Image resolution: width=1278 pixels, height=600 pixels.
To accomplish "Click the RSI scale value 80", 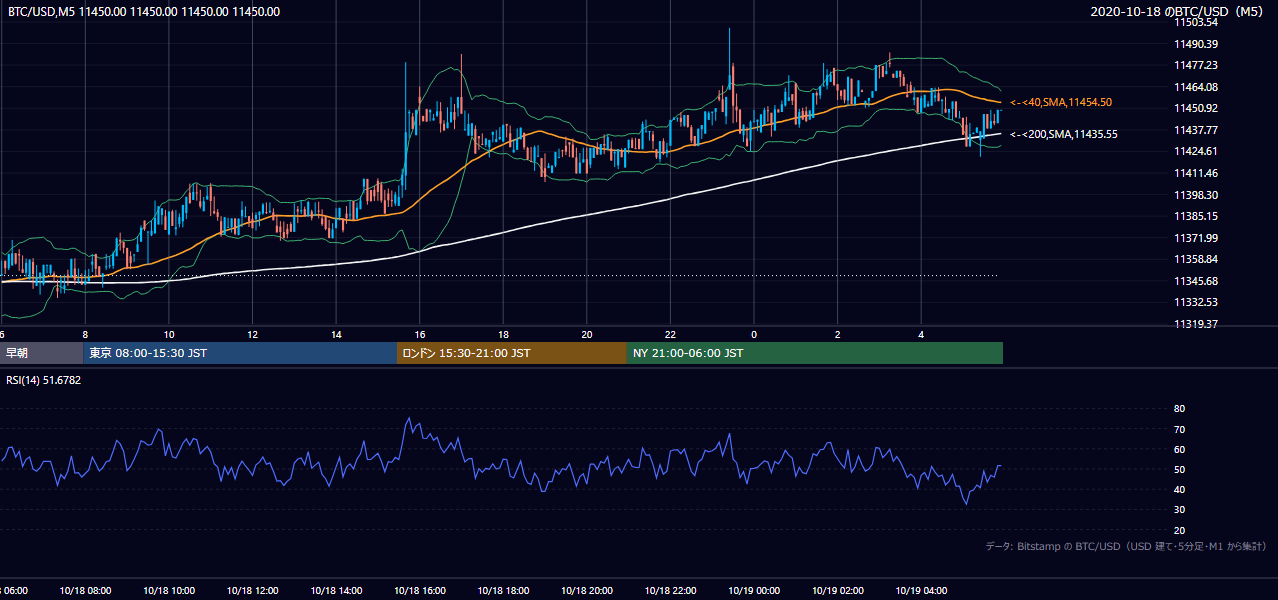I will click(1179, 409).
